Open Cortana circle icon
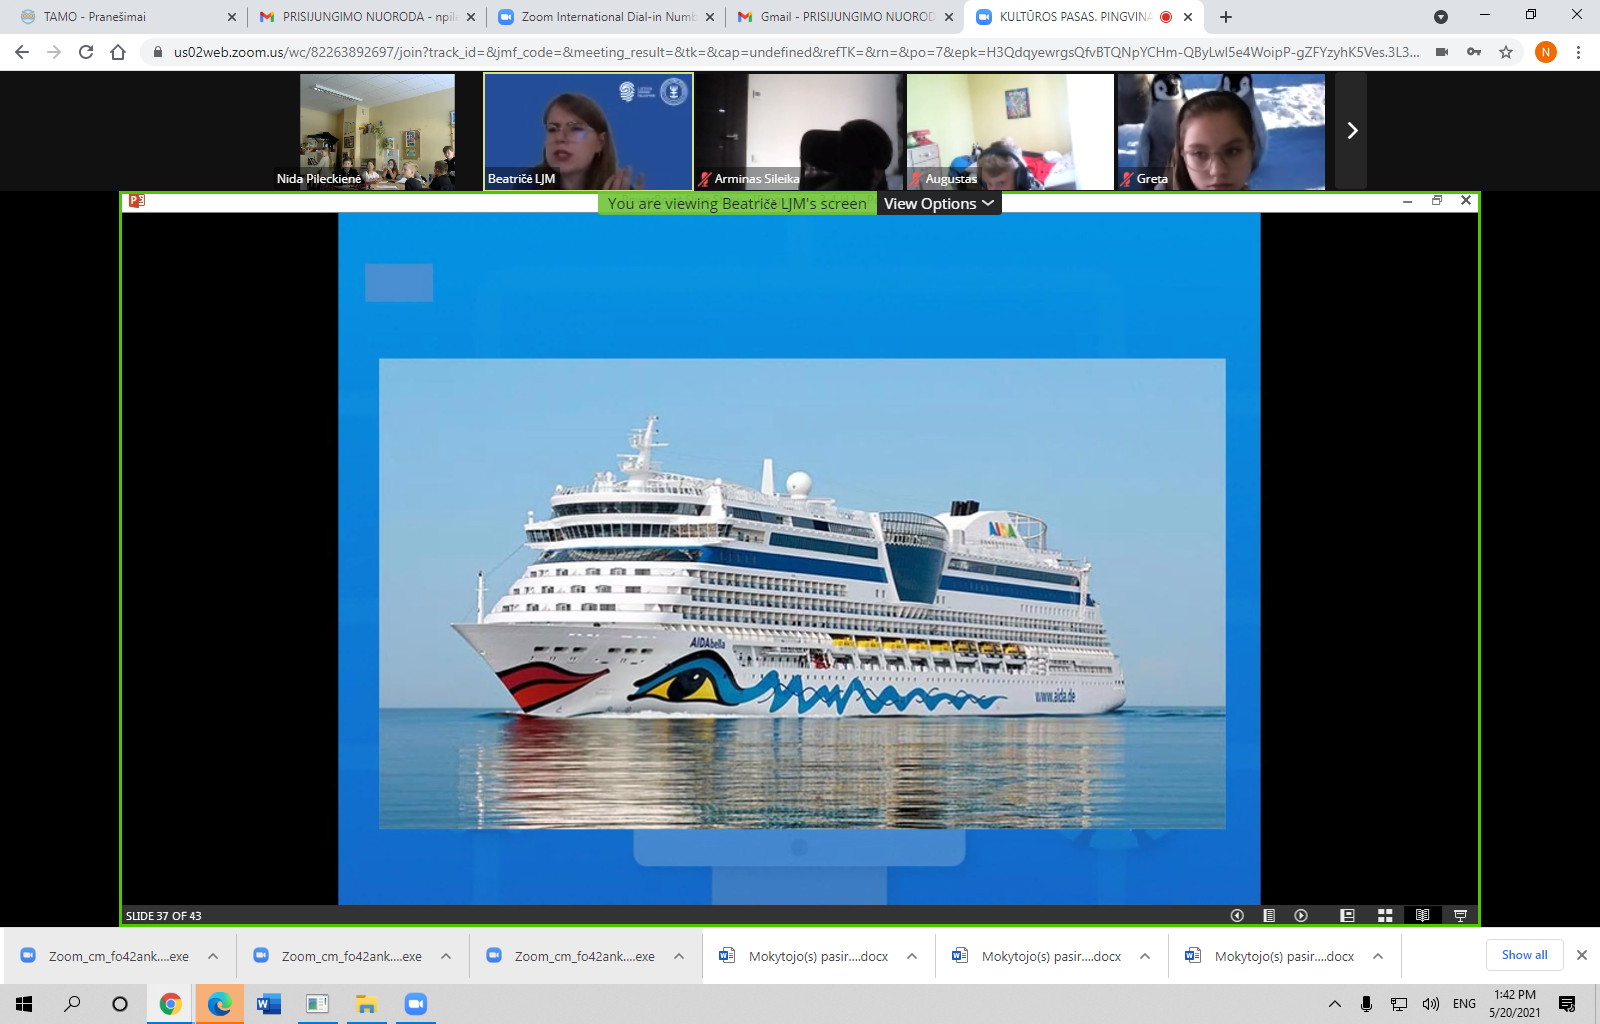The image size is (1600, 1024). pyautogui.click(x=120, y=1004)
